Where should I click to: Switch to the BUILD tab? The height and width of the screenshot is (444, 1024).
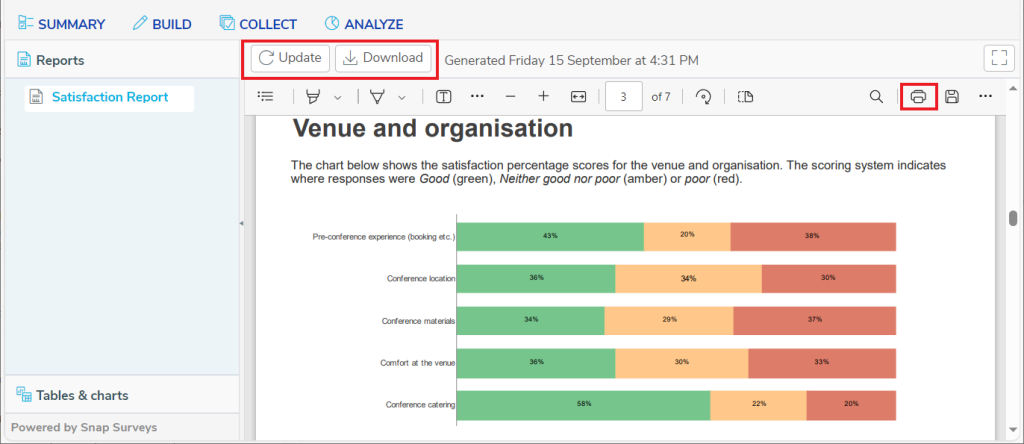(x=162, y=24)
